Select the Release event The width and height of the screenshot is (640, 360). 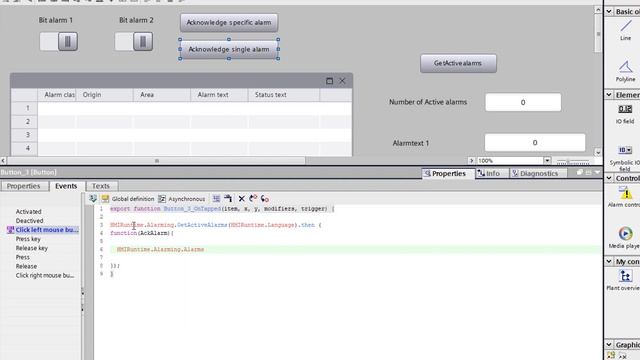(x=26, y=266)
